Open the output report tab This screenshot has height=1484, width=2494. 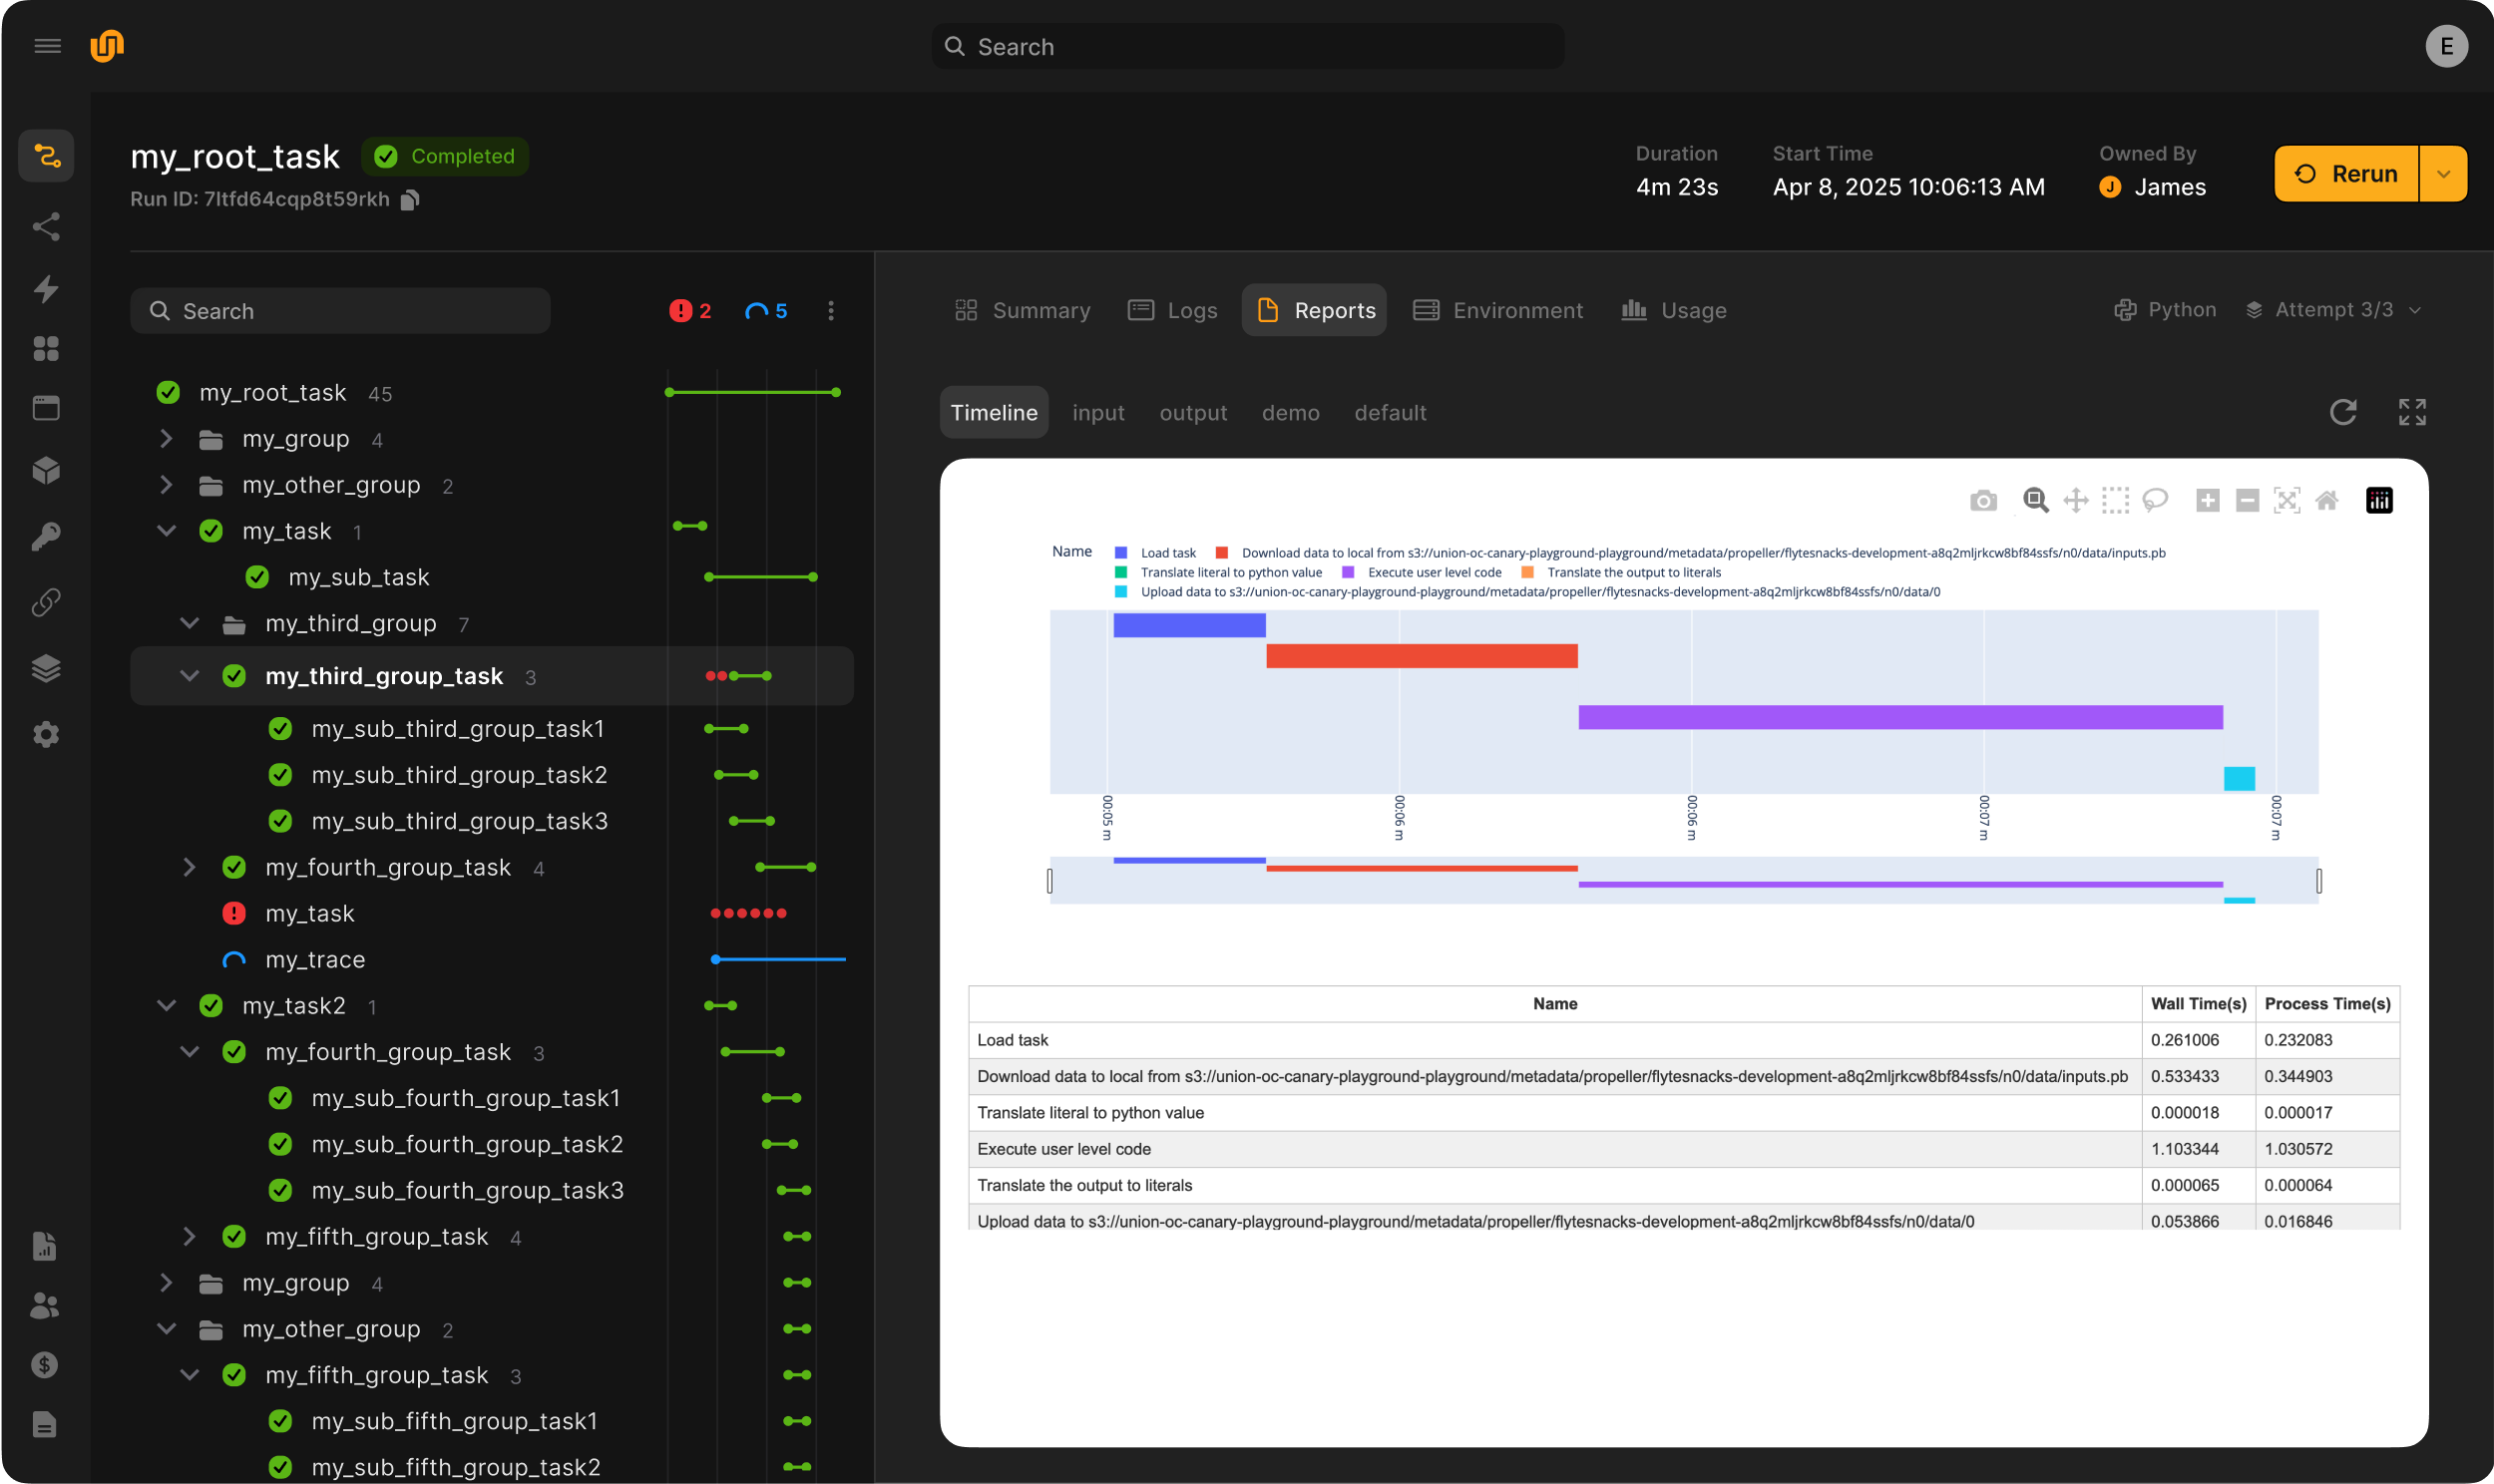(x=1192, y=413)
